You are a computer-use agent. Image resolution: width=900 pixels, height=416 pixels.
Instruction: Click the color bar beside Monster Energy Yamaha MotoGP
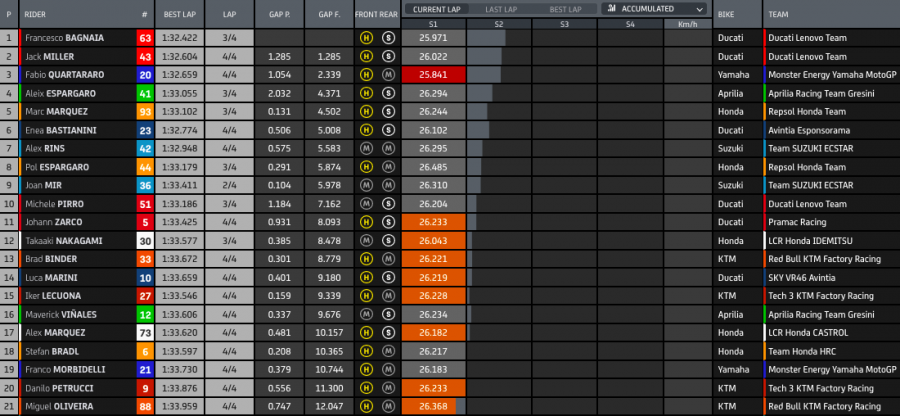[x=765, y=74]
